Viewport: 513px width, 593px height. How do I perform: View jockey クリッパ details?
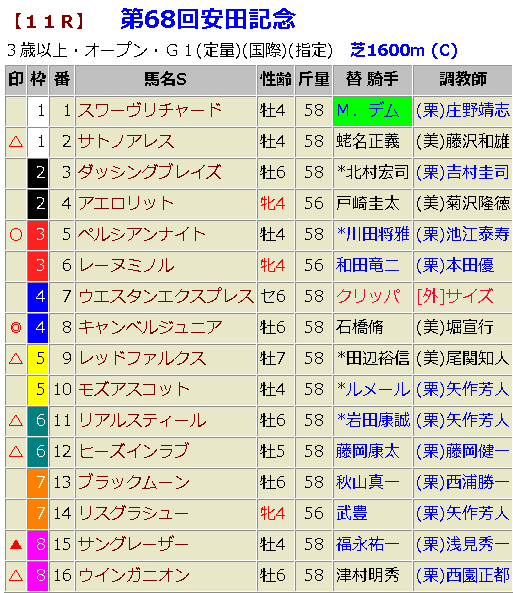(x=367, y=297)
